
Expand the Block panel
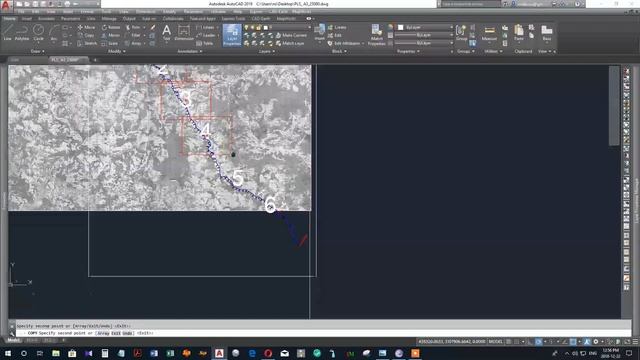click(339, 51)
